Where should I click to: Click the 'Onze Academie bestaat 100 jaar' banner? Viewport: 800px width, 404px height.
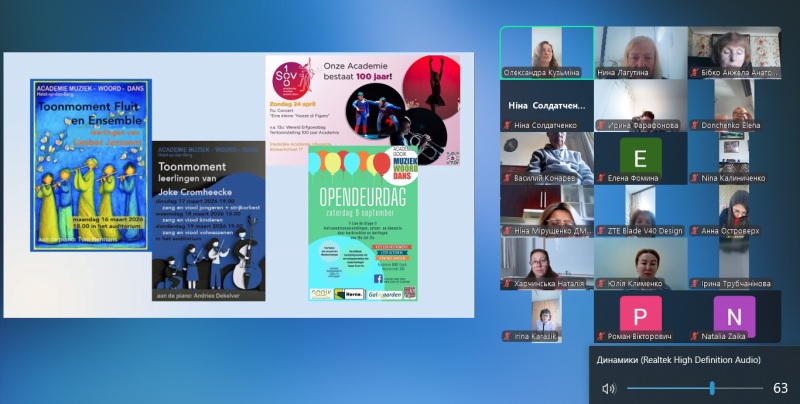361,99
